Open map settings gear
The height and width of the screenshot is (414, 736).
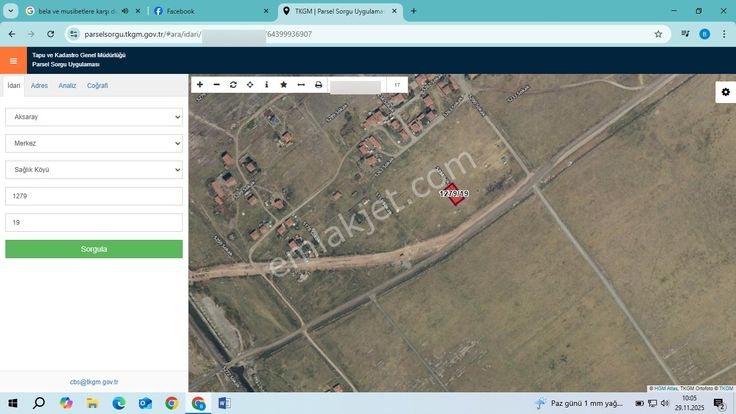[726, 92]
